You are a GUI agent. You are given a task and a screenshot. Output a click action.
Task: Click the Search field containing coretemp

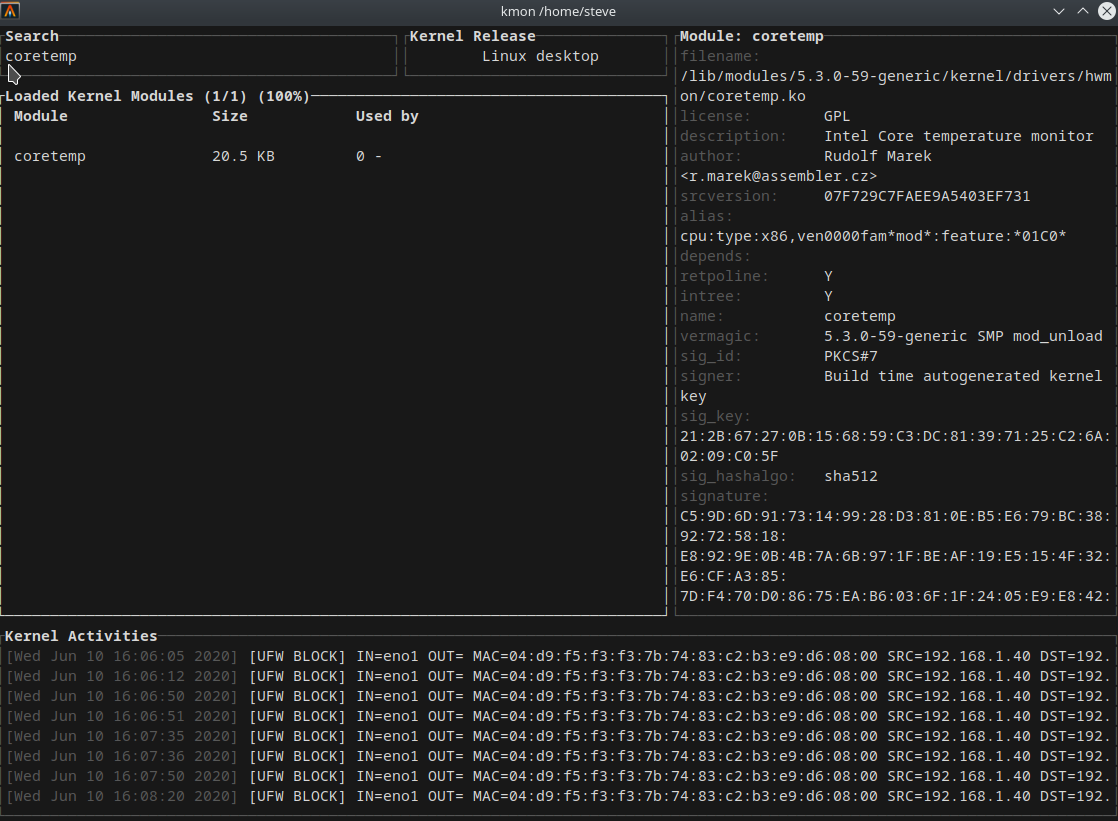[x=200, y=56]
